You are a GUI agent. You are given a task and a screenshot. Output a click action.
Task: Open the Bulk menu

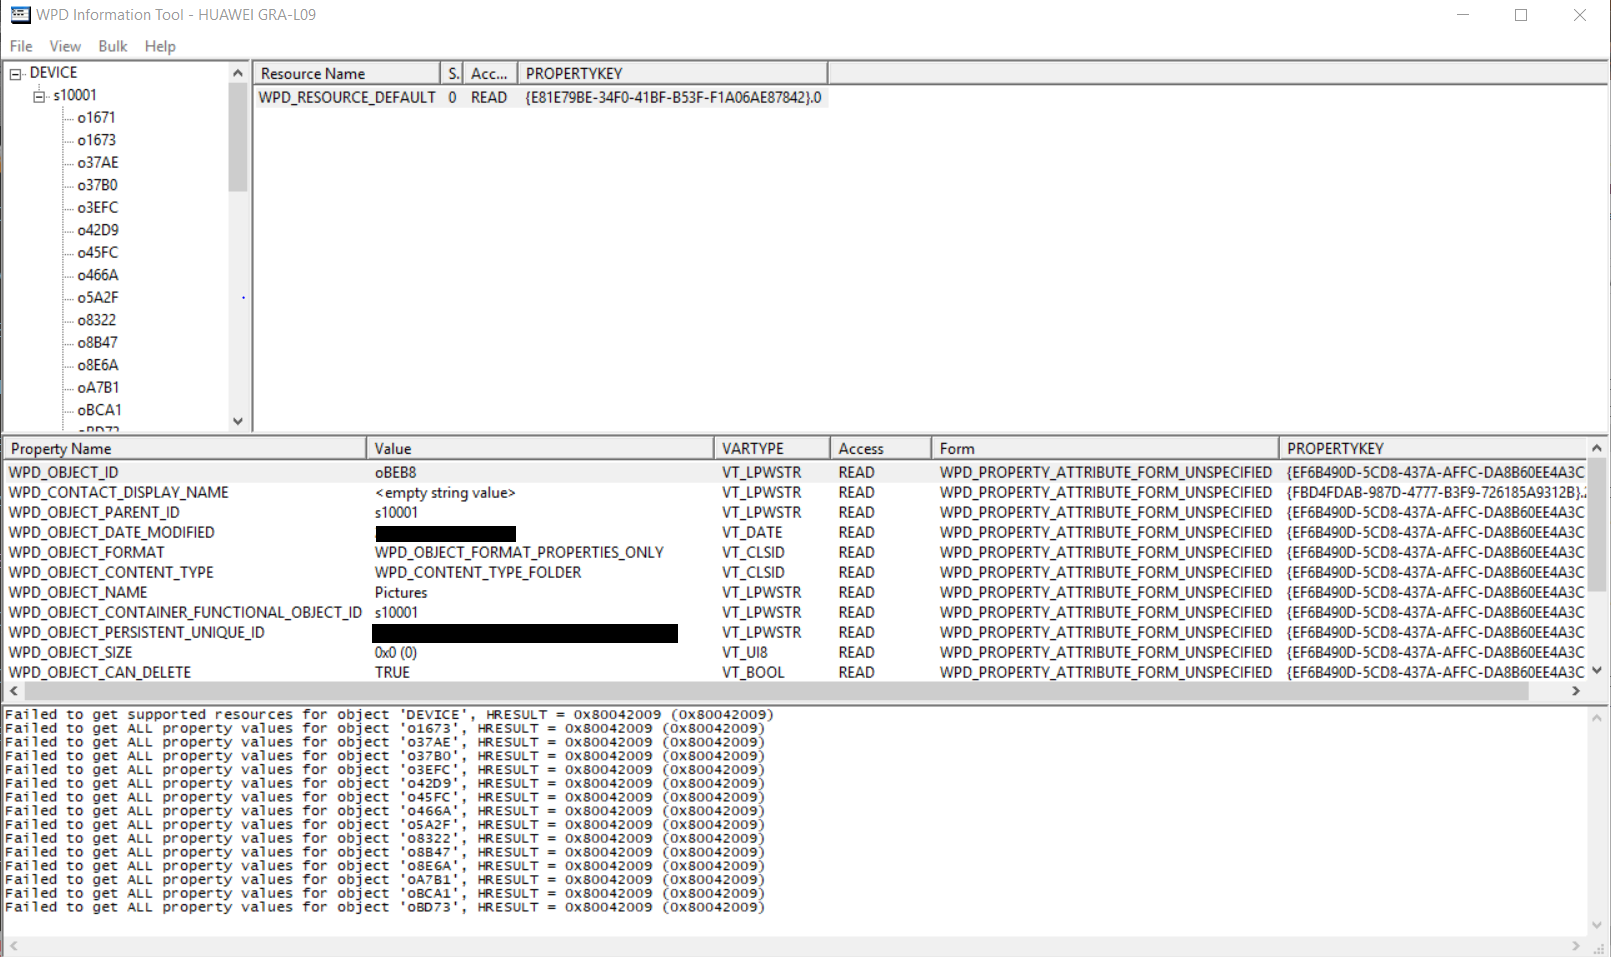[113, 46]
